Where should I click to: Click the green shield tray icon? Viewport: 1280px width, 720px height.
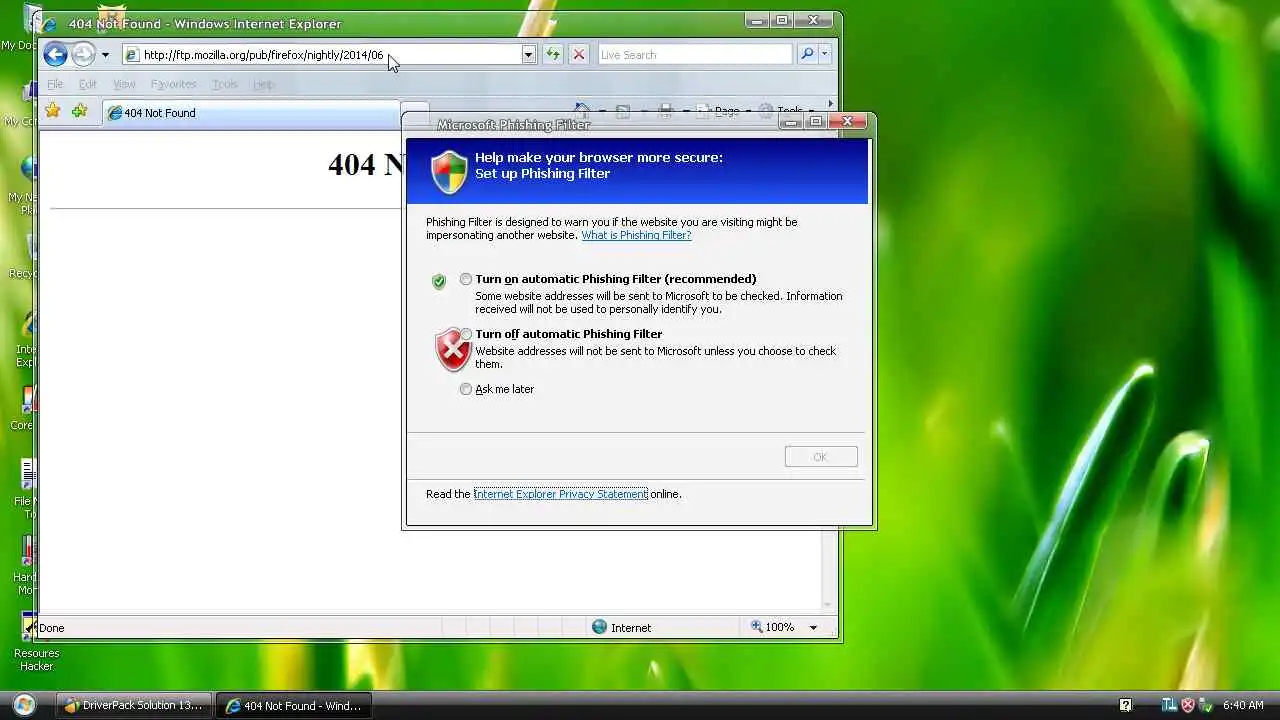coord(1205,705)
